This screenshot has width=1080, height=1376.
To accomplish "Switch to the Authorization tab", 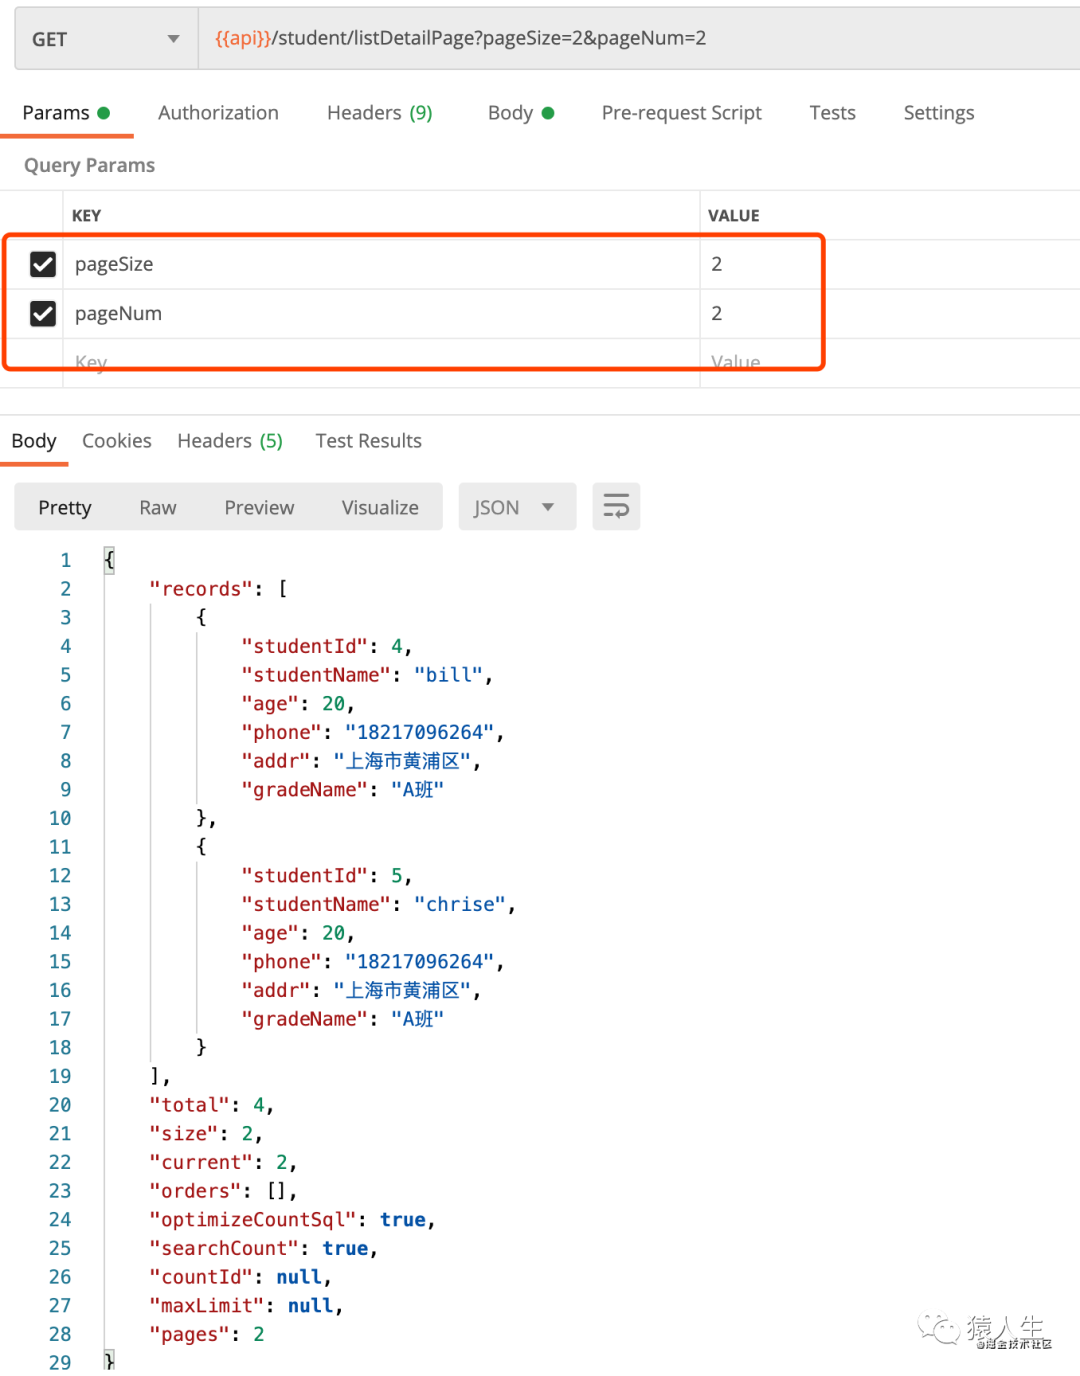I will (x=218, y=113).
